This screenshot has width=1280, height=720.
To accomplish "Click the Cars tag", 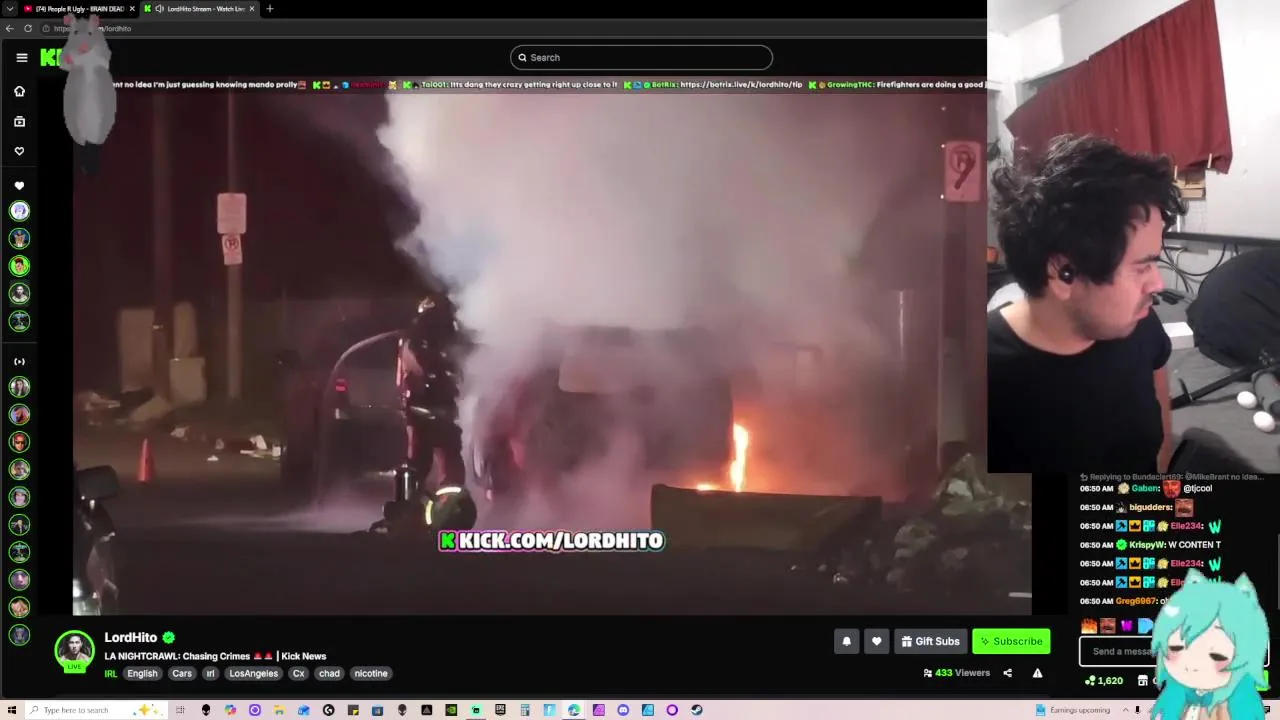I will tap(182, 673).
